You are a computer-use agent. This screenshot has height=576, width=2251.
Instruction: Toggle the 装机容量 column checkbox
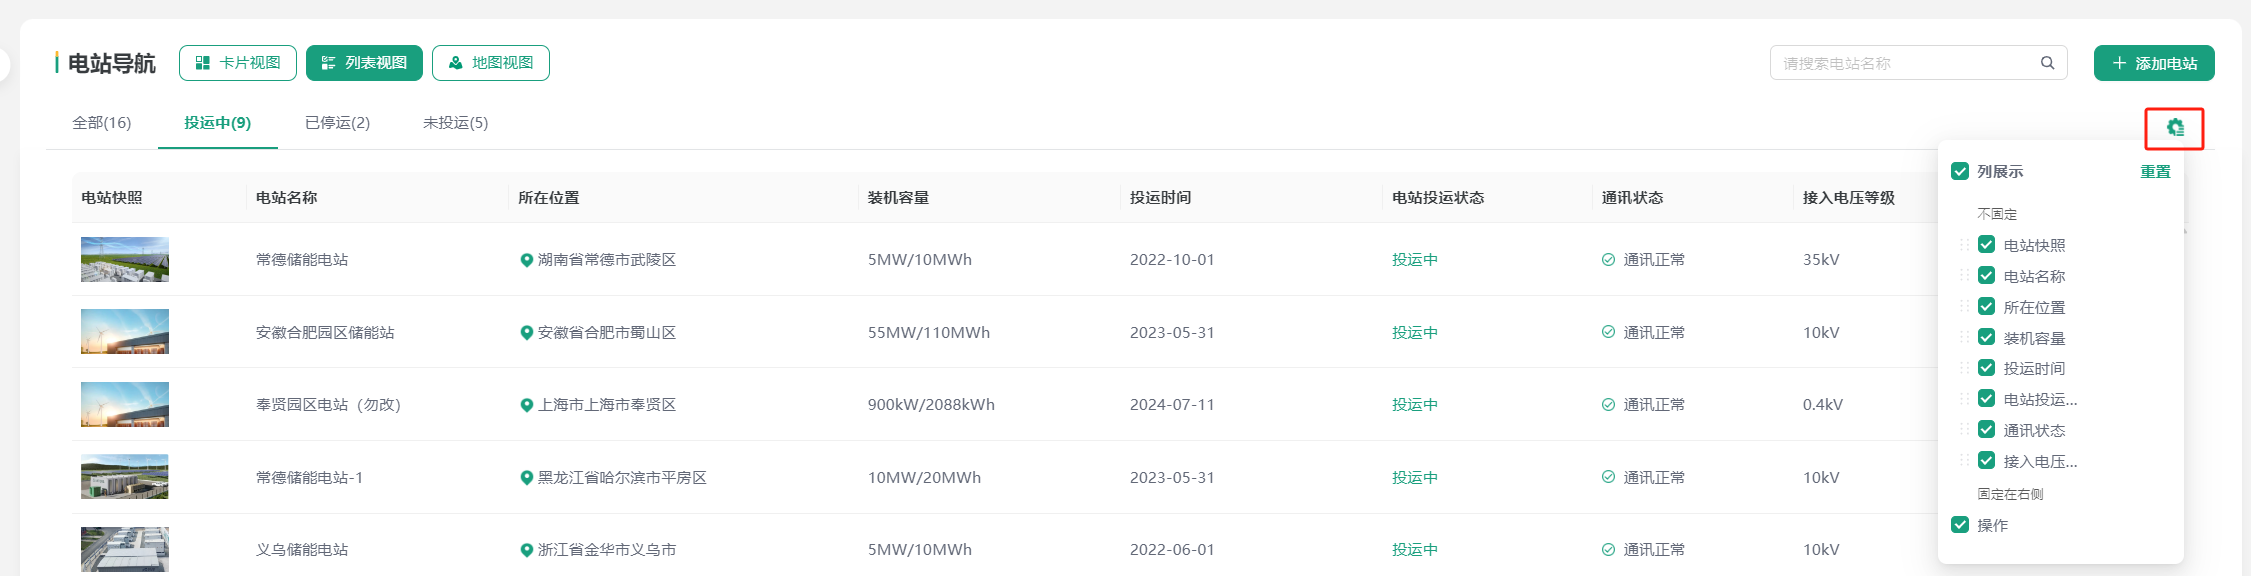[x=1986, y=338]
